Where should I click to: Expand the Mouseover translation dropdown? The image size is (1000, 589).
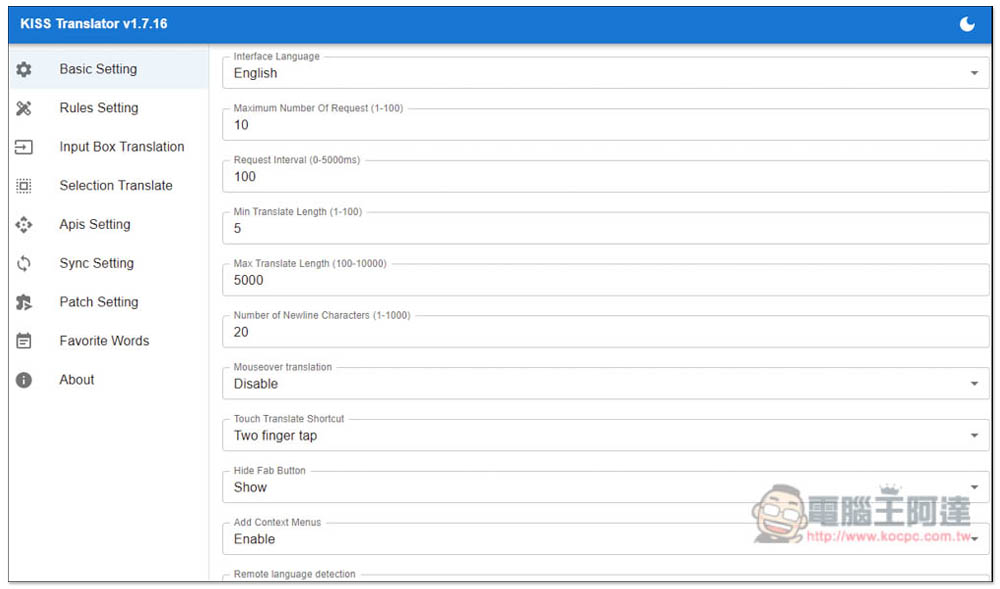tap(605, 384)
